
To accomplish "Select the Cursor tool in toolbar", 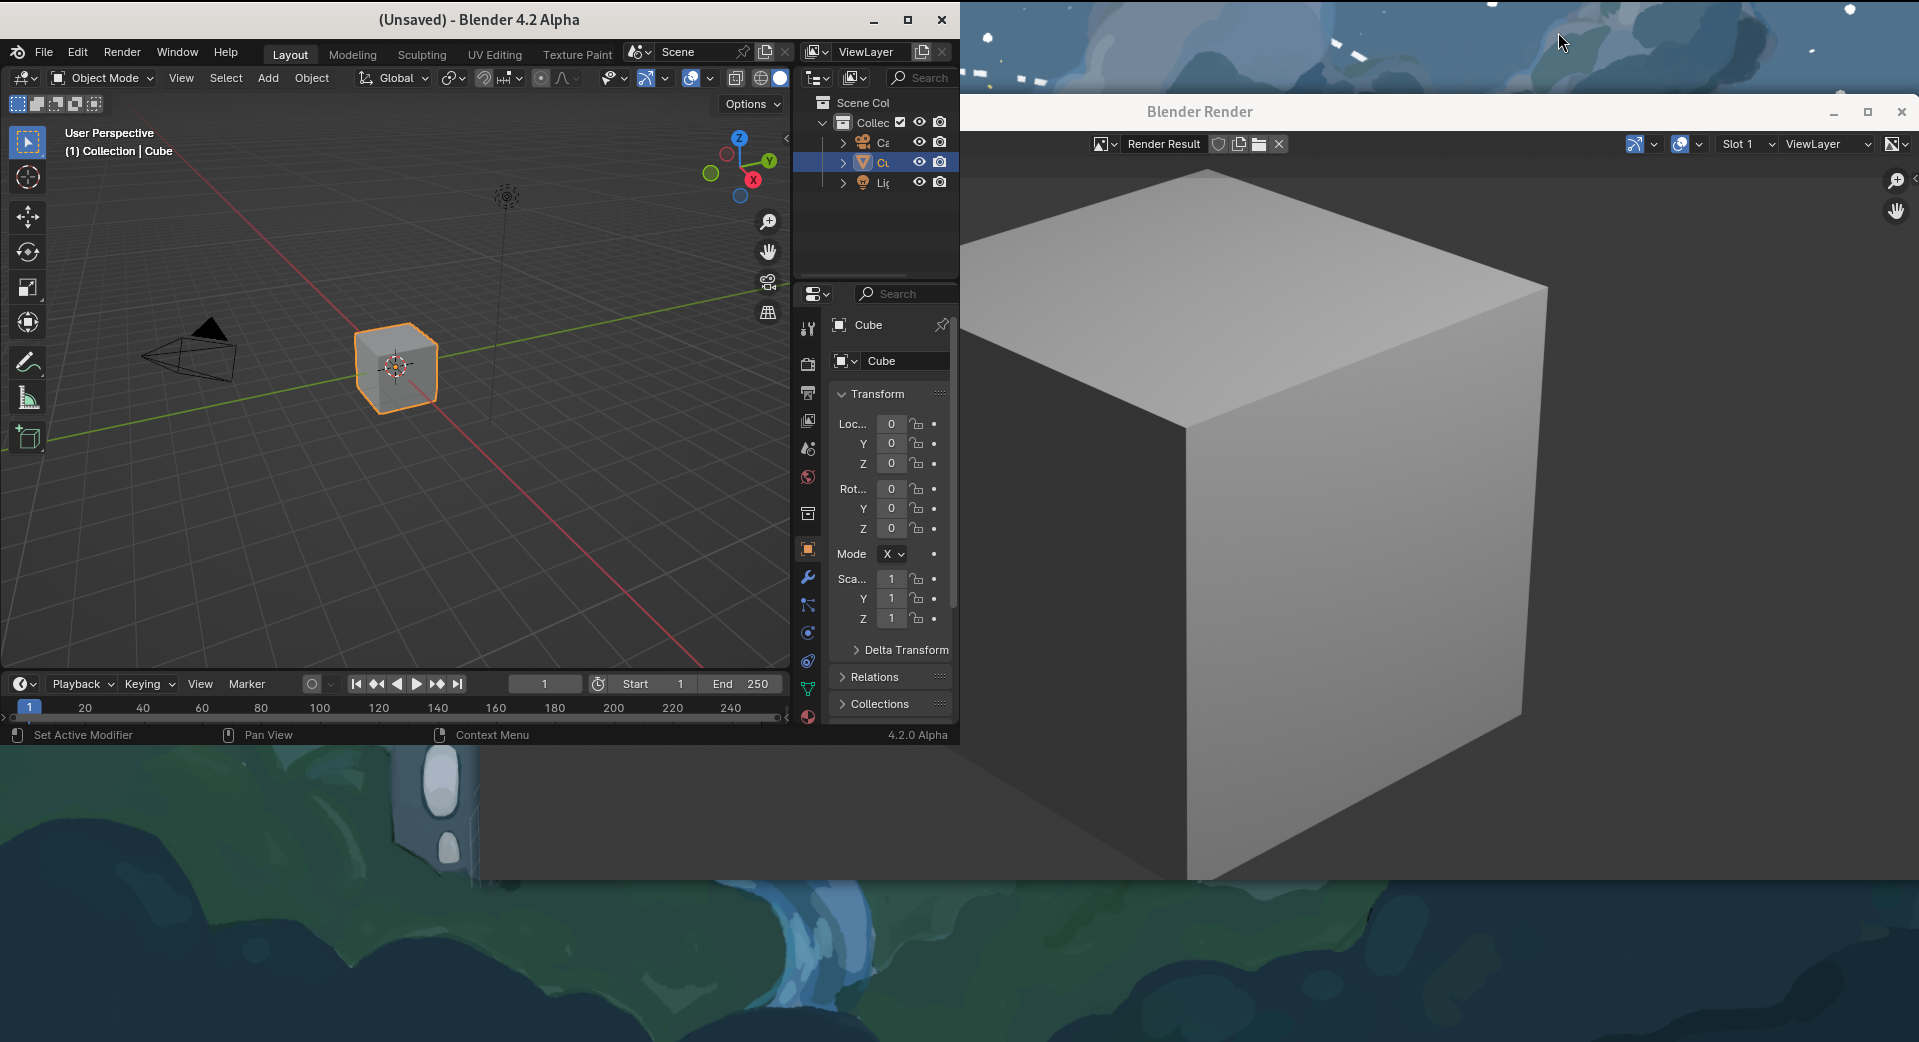I will pos(28,178).
